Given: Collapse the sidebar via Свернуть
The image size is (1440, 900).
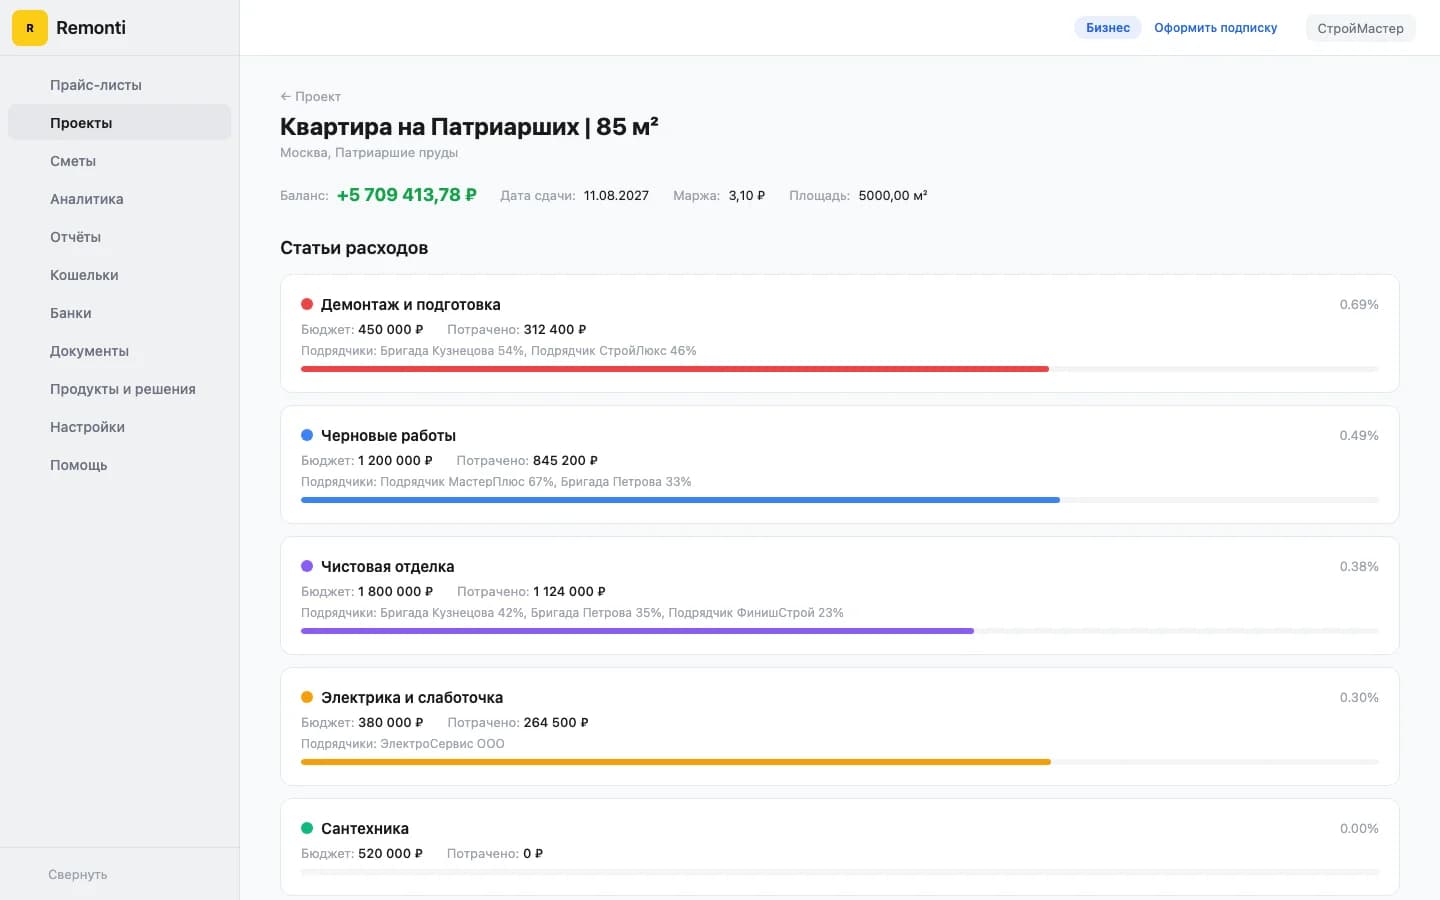Looking at the screenshot, I should (76, 874).
